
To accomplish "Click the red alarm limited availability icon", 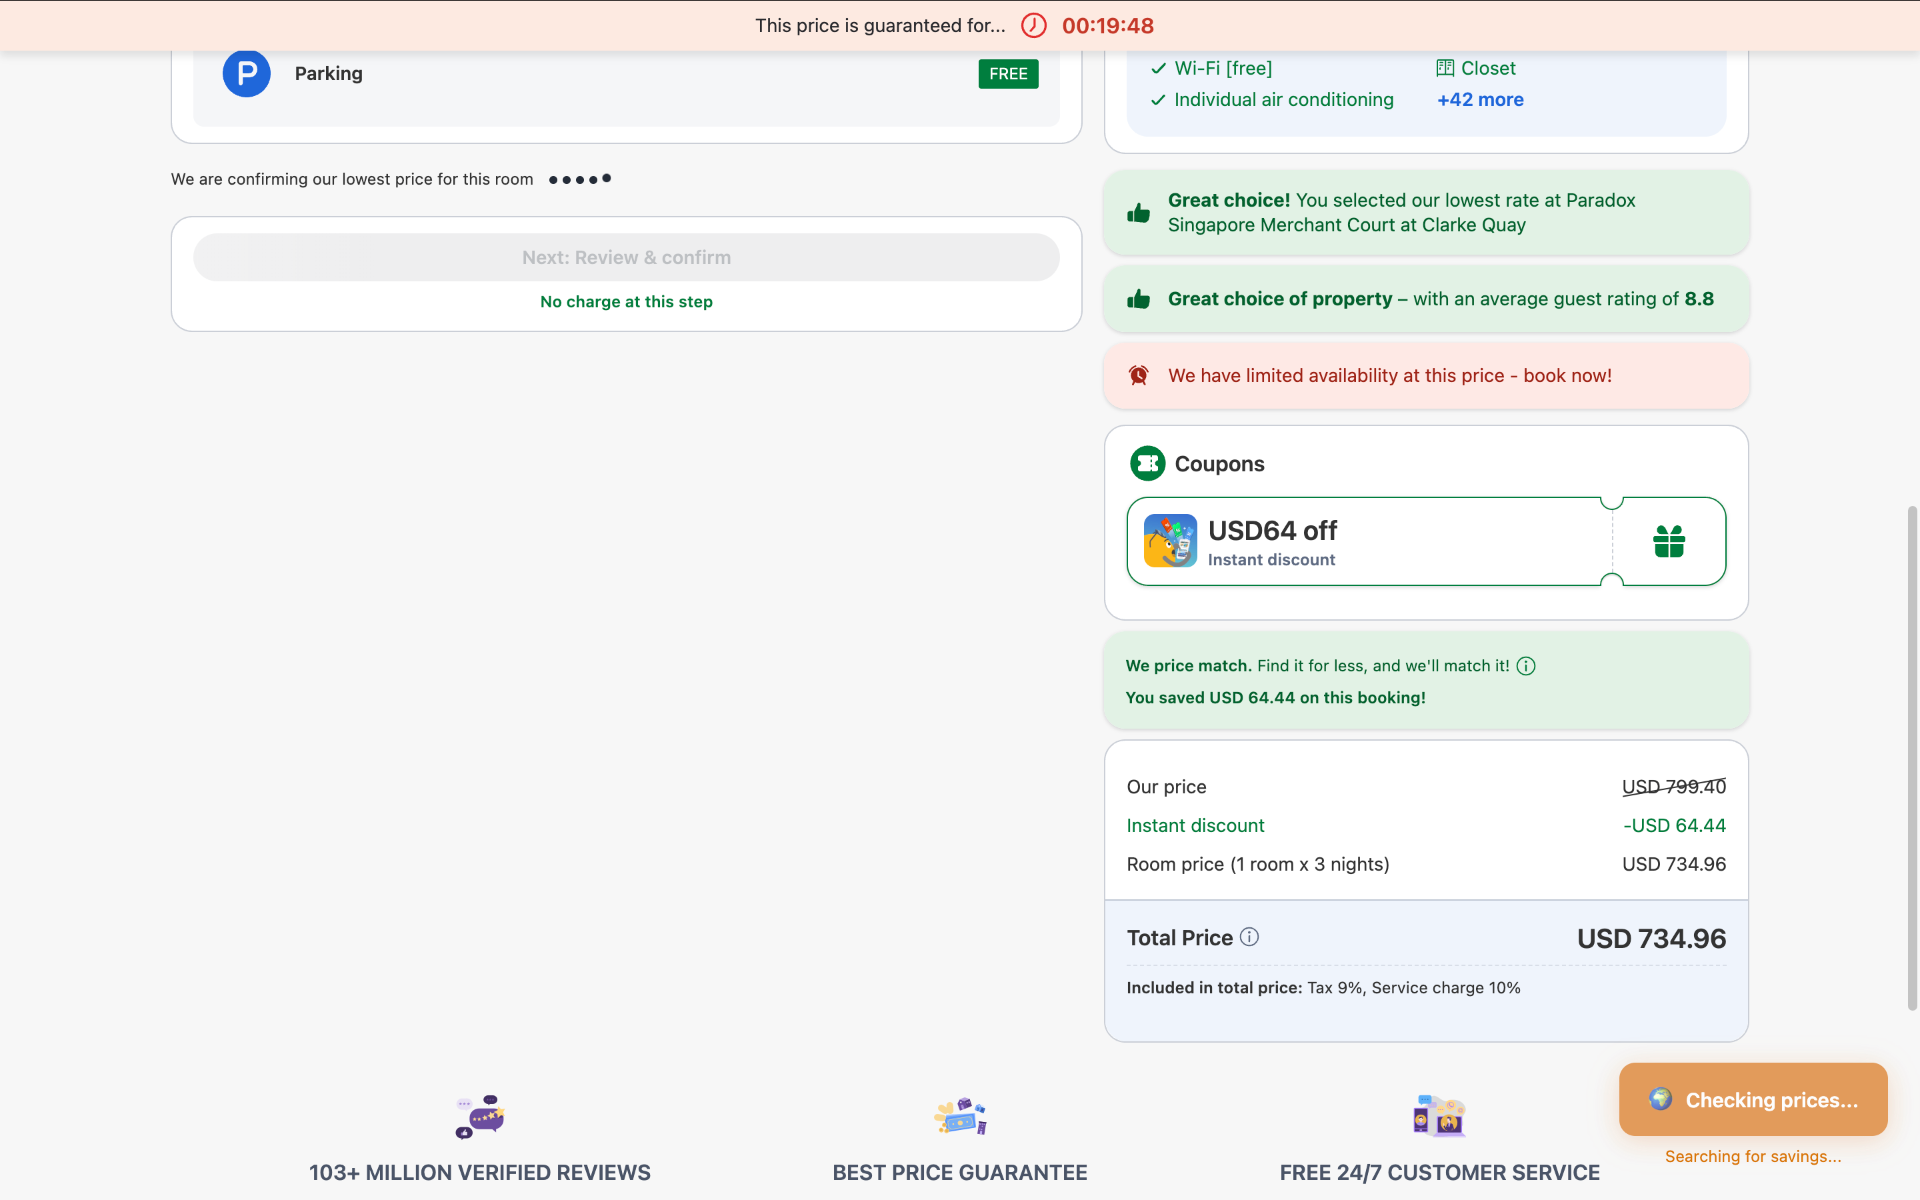I will coord(1138,376).
